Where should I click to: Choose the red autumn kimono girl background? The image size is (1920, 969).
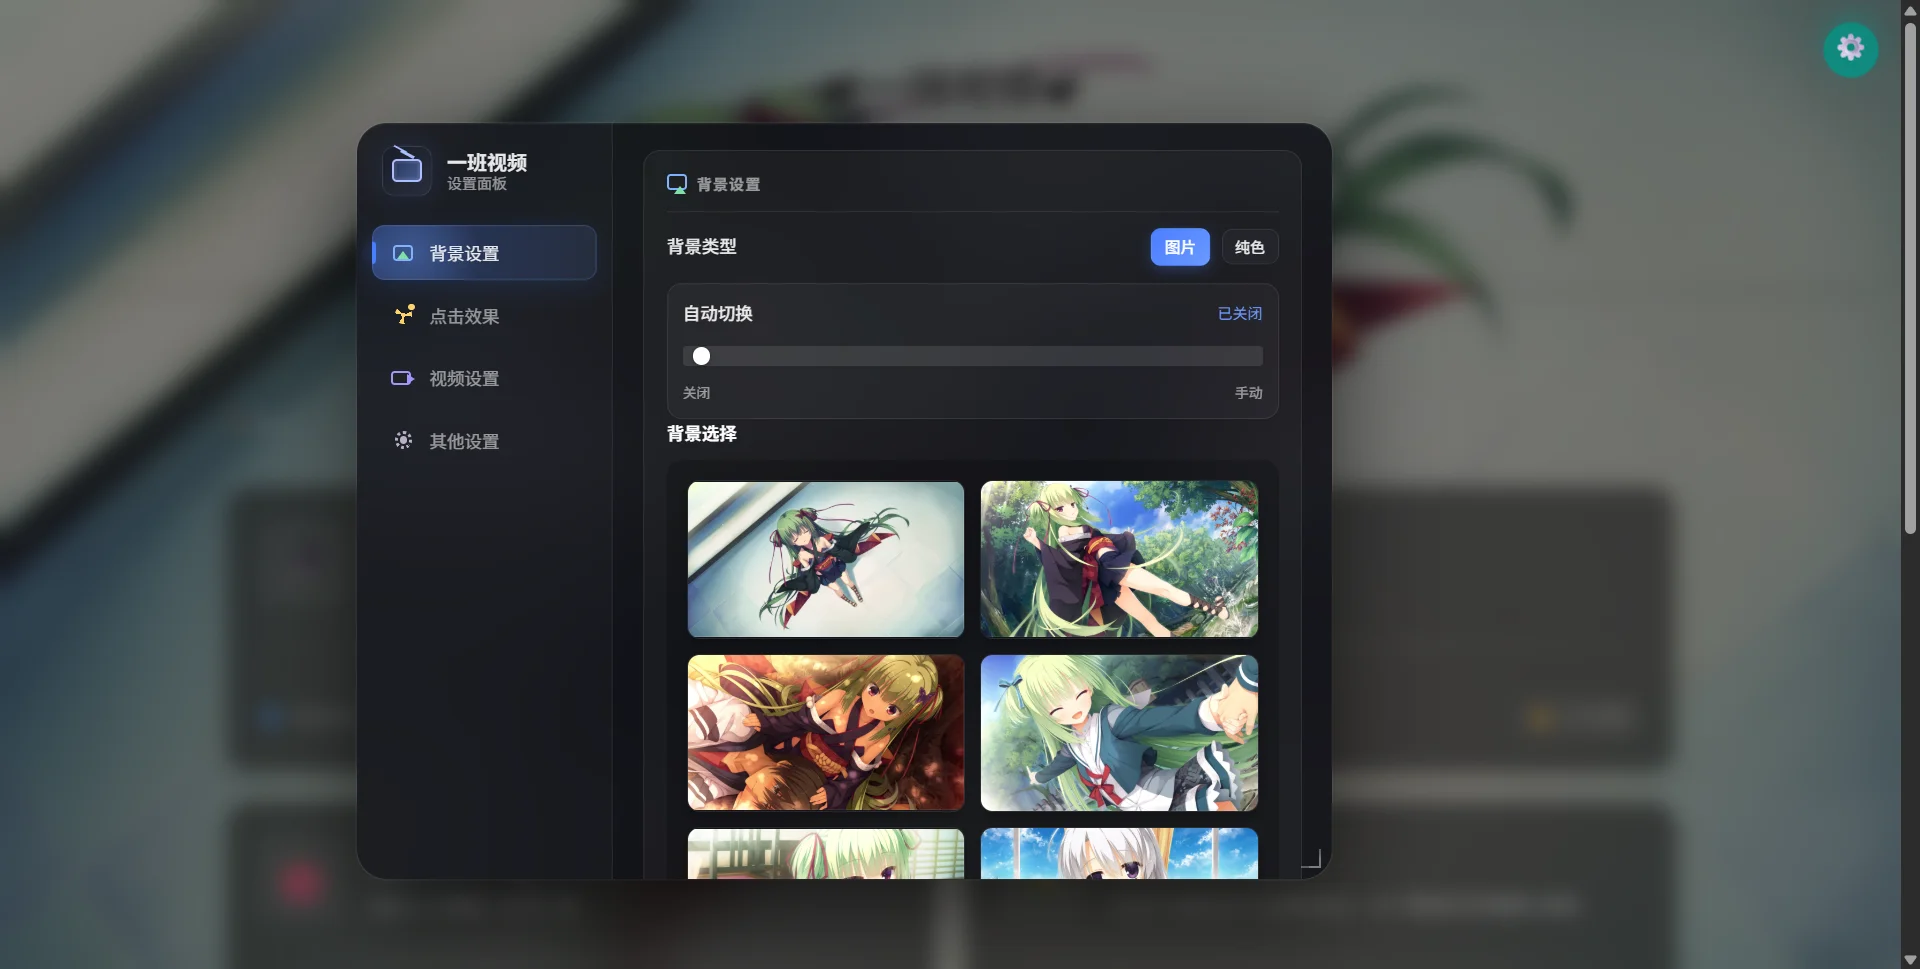[x=826, y=733]
